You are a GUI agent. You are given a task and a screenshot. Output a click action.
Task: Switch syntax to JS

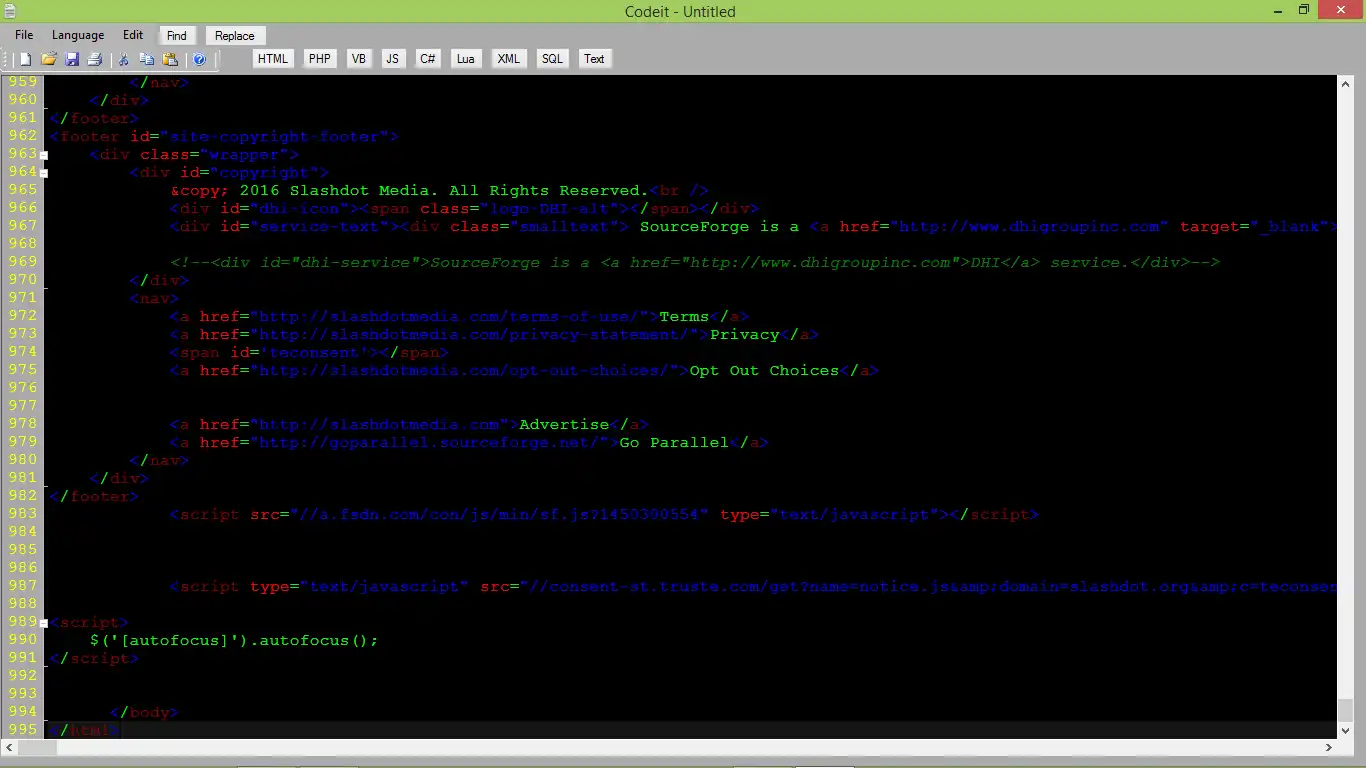coord(393,59)
